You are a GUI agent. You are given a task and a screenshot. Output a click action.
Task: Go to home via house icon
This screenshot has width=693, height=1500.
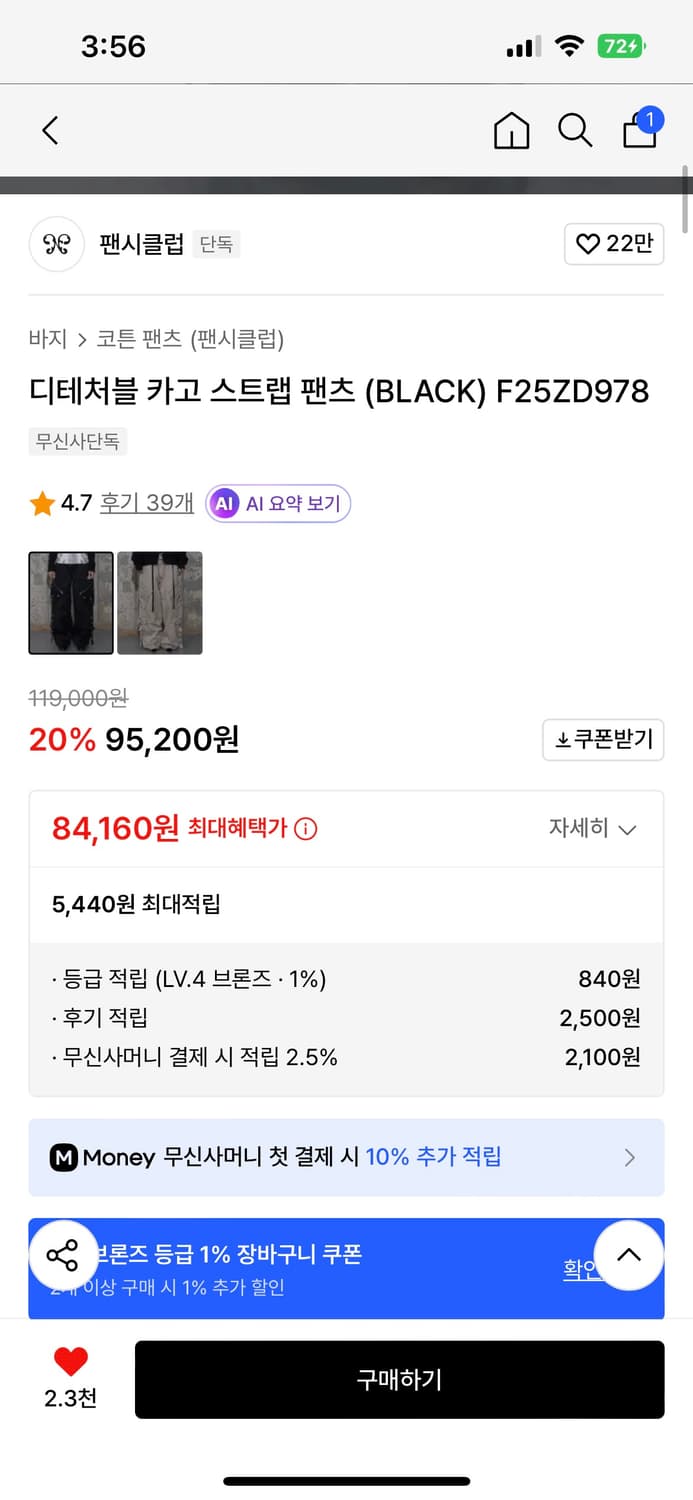click(x=511, y=131)
